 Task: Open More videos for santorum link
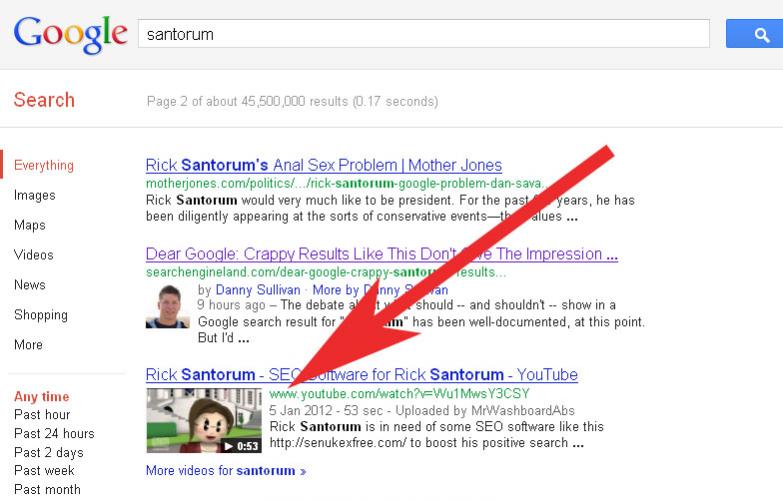[226, 471]
